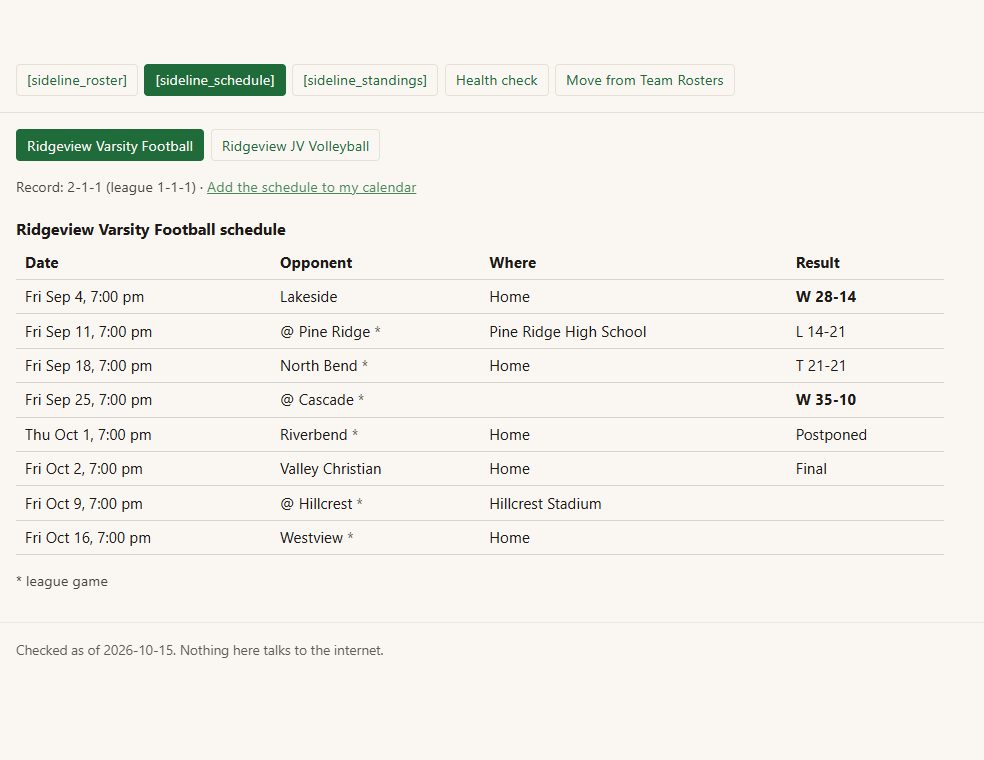
Task: Click the Ridgeview Varsity Football schedule heading
Action: pyautogui.click(x=151, y=230)
